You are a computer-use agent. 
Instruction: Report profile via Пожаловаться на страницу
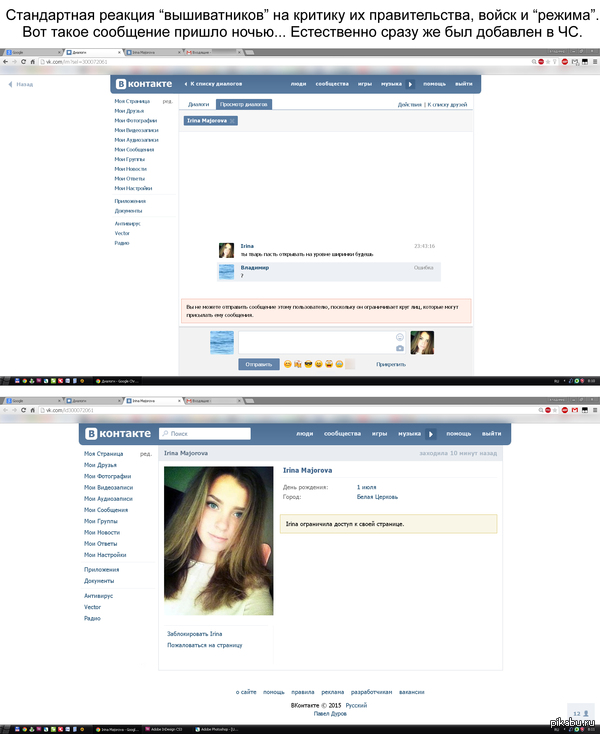(x=204, y=645)
